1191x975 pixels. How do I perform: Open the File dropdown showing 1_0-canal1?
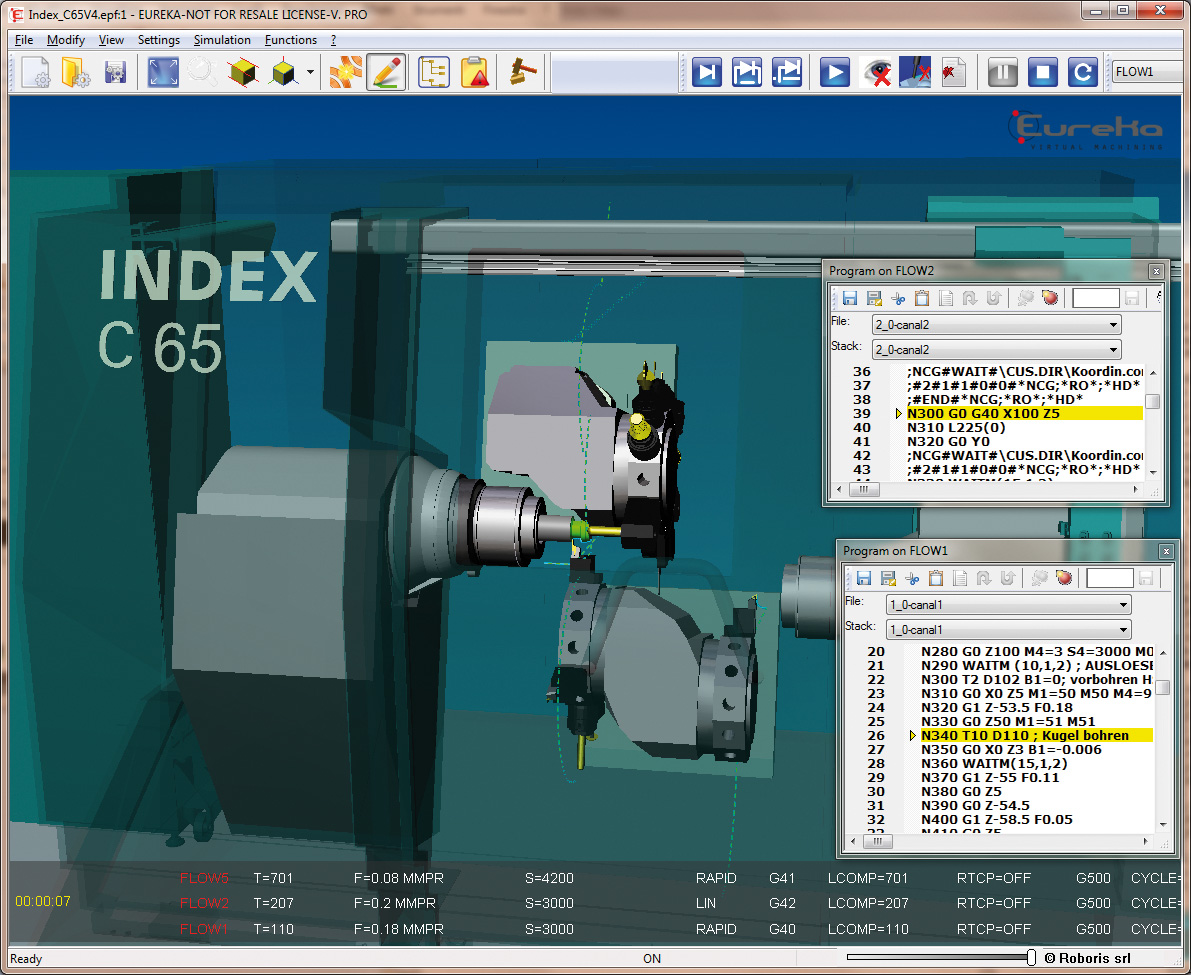click(x=1009, y=605)
